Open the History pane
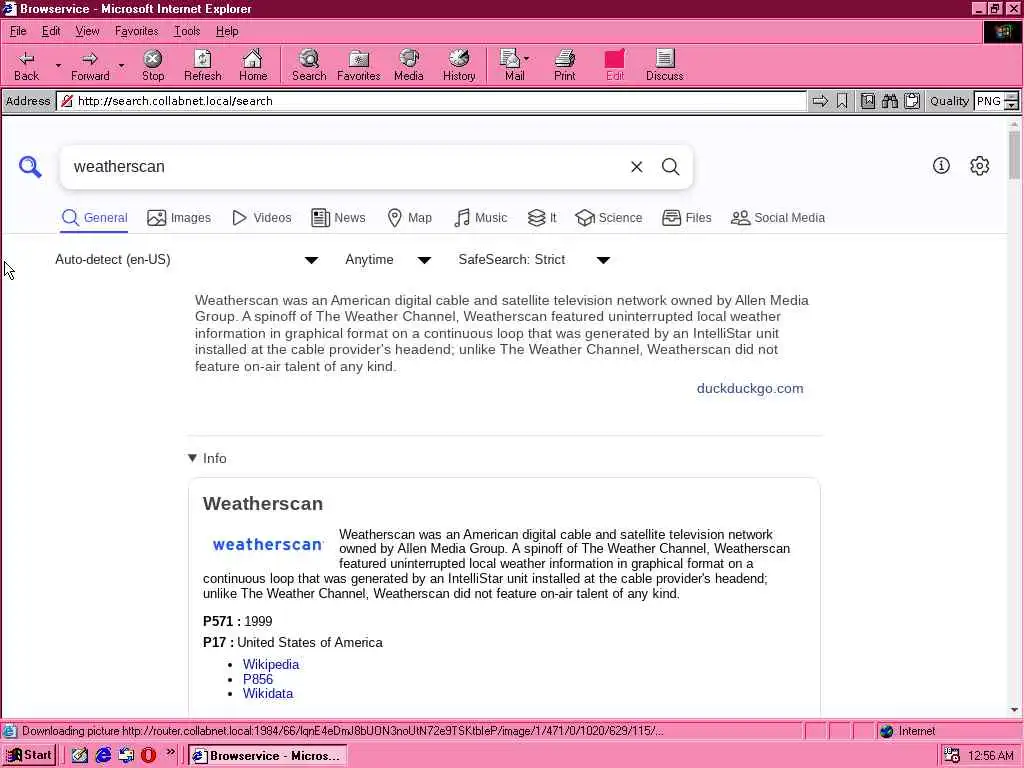The image size is (1024, 768). [x=459, y=65]
